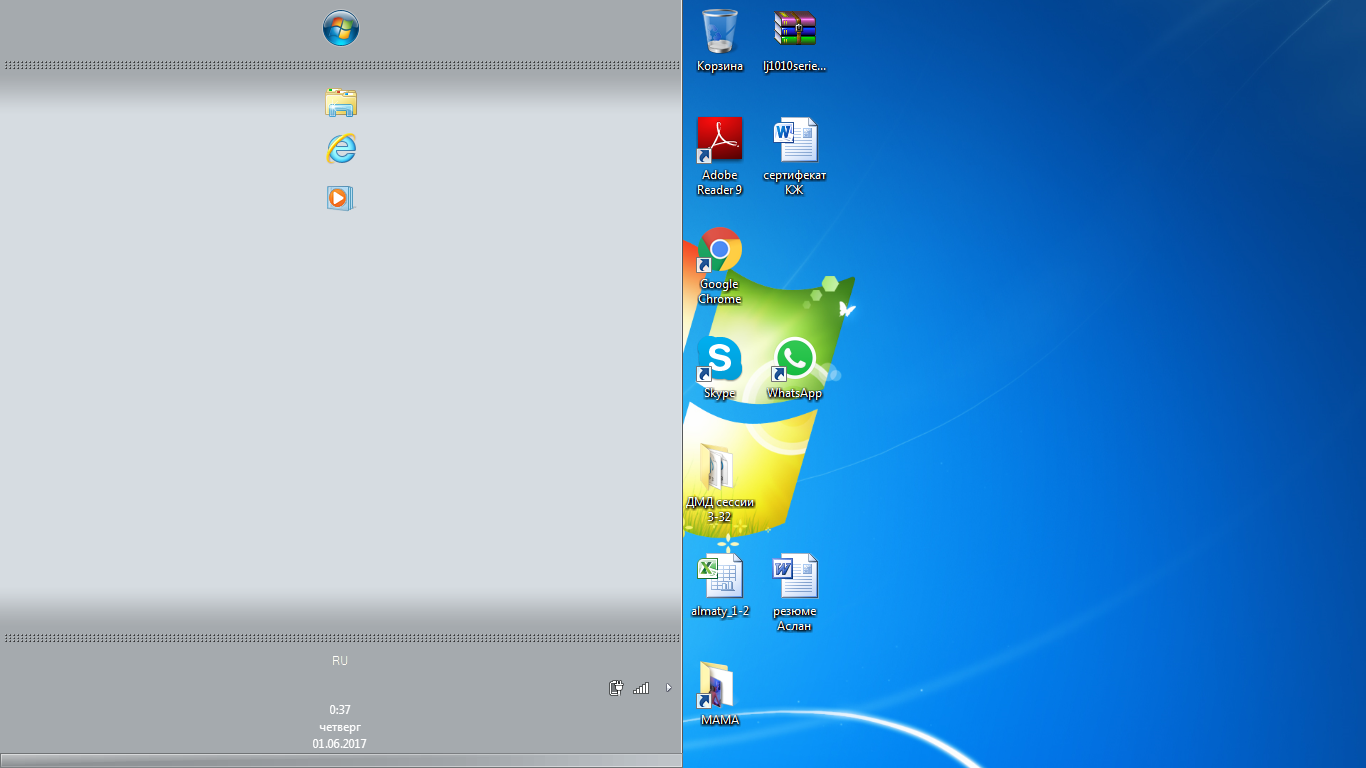The width and height of the screenshot is (1366, 768).
Task: Select the Skype desktop shortcut
Action: point(720,368)
